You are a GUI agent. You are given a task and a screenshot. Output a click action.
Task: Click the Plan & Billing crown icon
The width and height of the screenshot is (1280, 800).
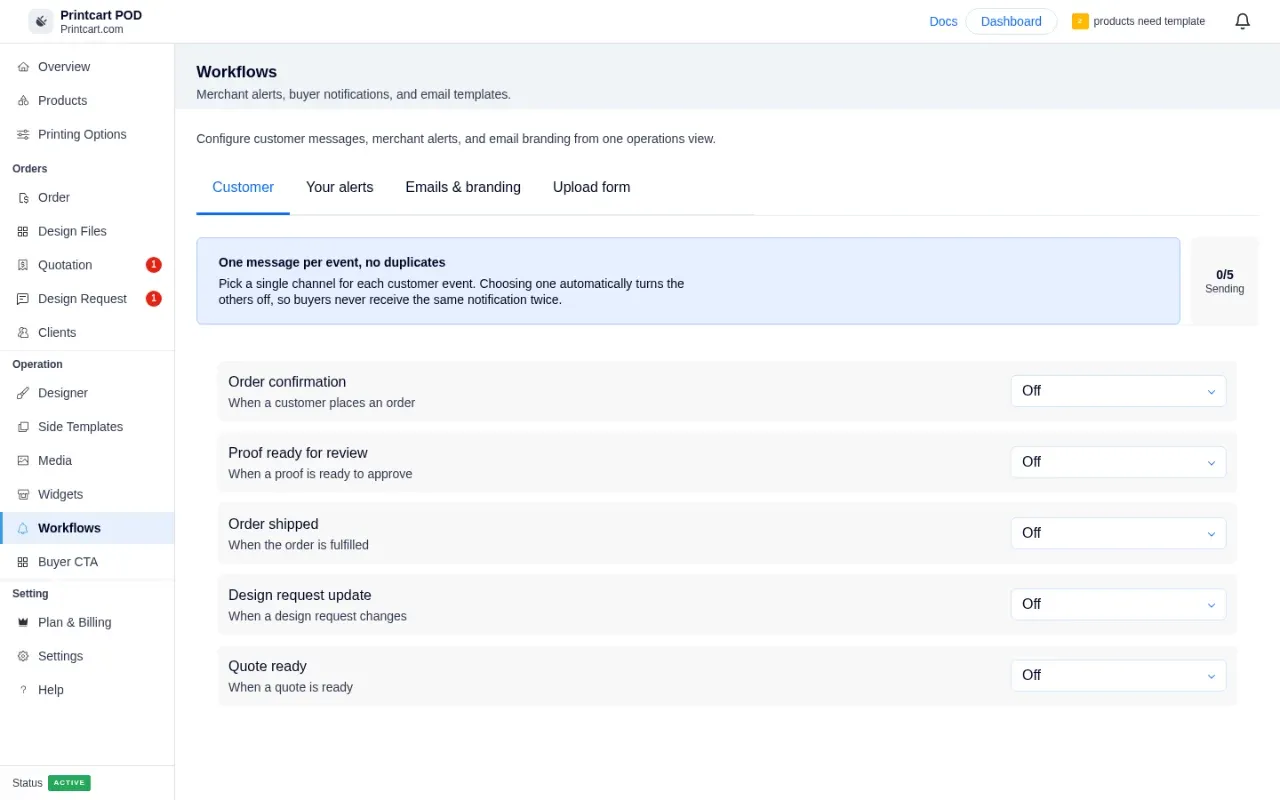[23, 622]
